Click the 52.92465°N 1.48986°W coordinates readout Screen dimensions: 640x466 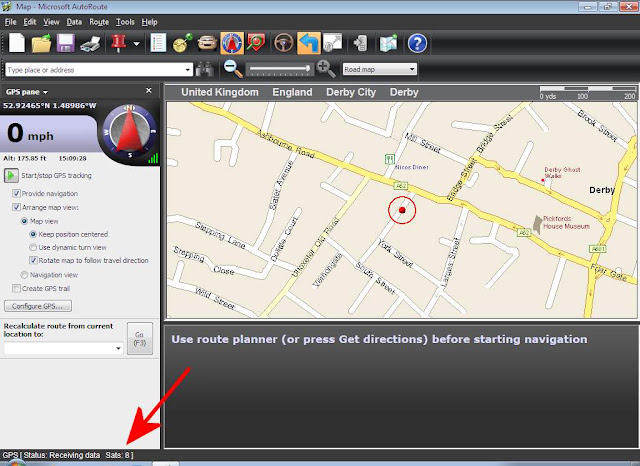49,106
